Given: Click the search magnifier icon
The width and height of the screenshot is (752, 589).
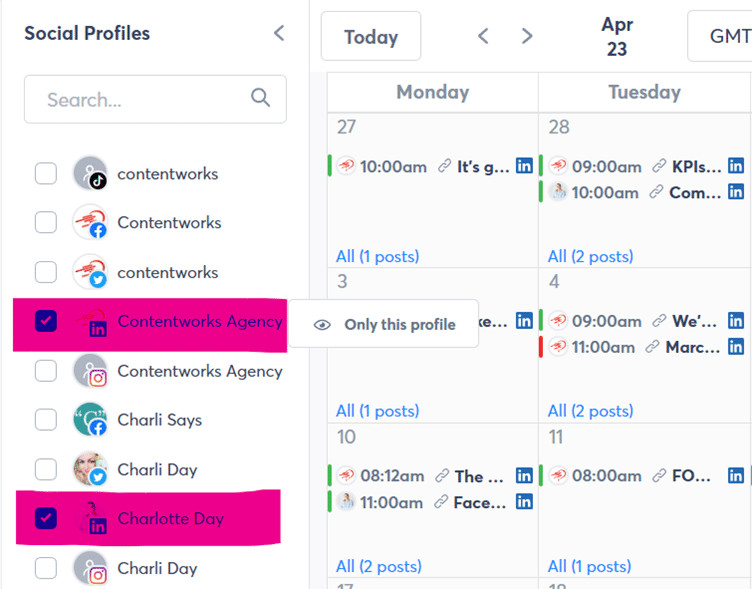Looking at the screenshot, I should [261, 98].
